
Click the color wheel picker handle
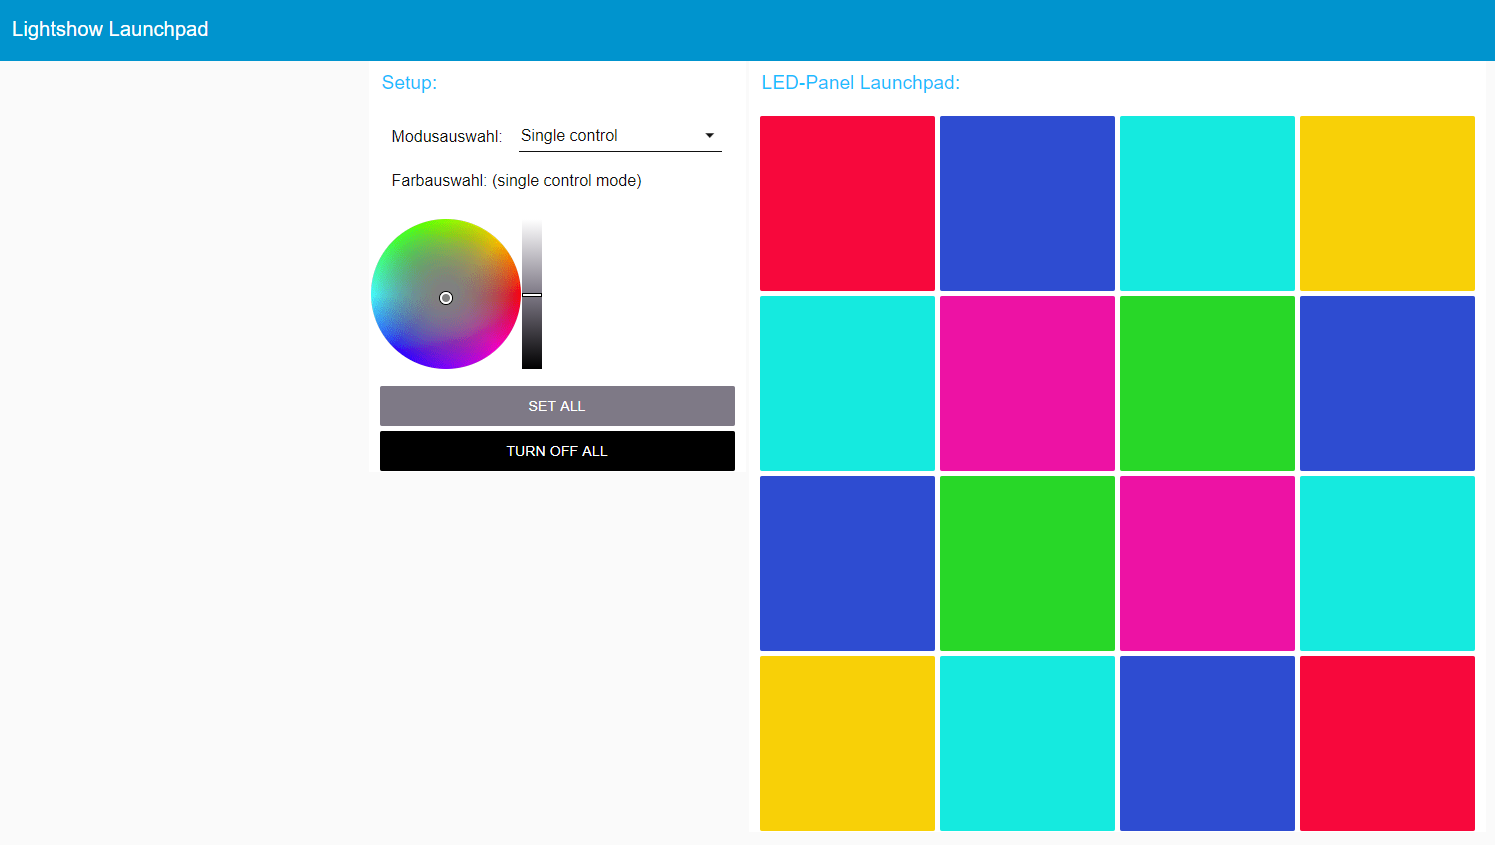point(446,298)
